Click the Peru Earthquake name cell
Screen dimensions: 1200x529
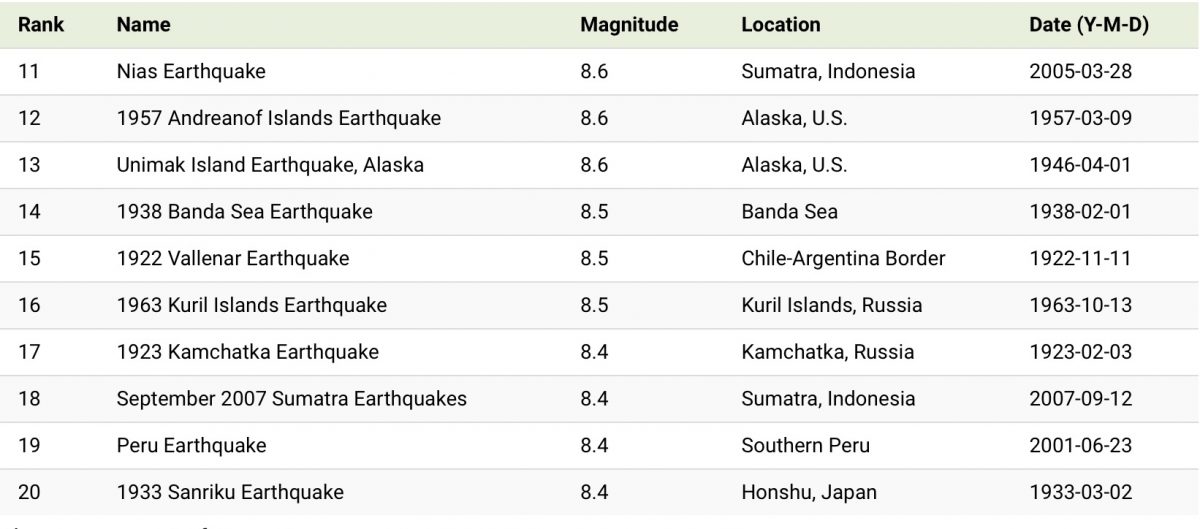191,445
